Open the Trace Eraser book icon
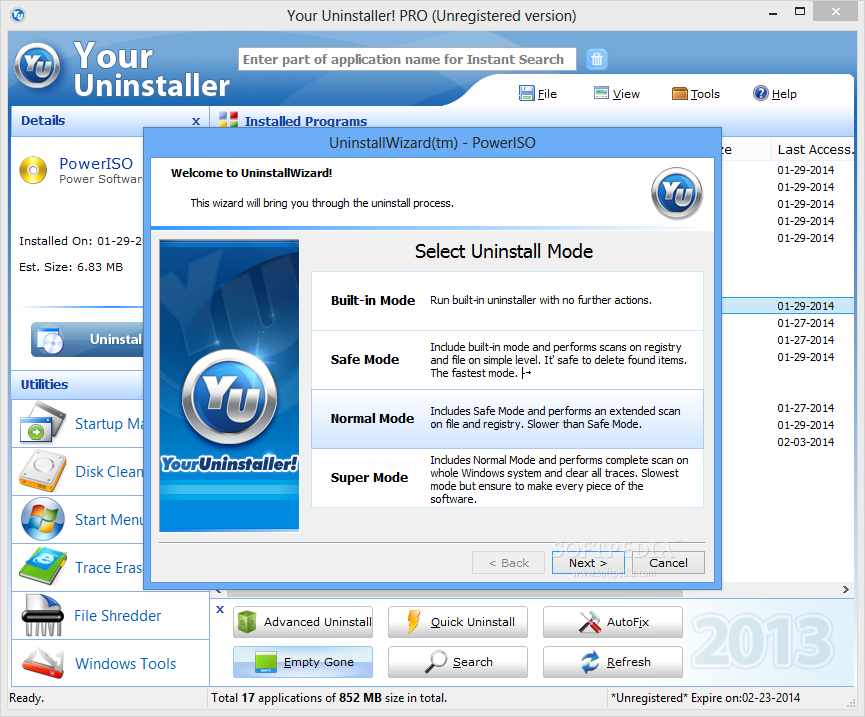The height and width of the screenshot is (717, 865). coord(42,567)
